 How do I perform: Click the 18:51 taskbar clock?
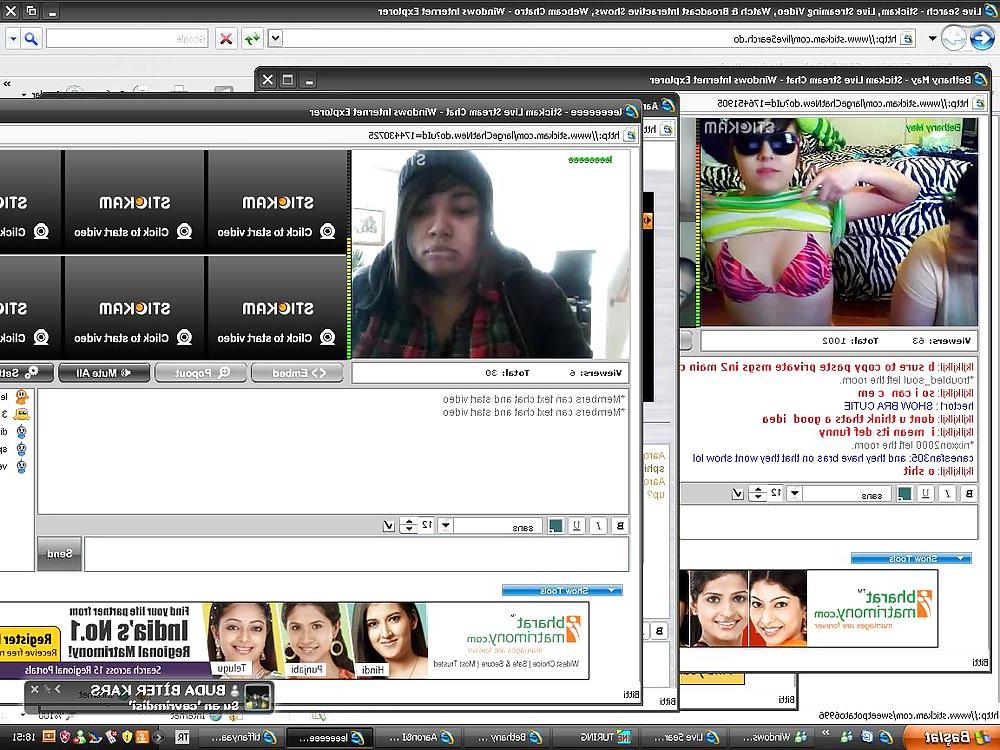click(23, 737)
